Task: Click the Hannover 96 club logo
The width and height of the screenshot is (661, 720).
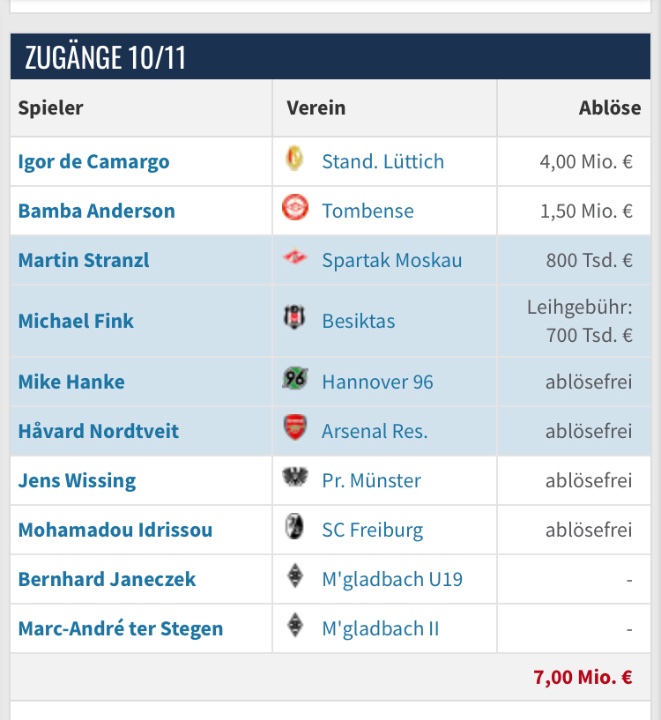Action: (x=295, y=381)
